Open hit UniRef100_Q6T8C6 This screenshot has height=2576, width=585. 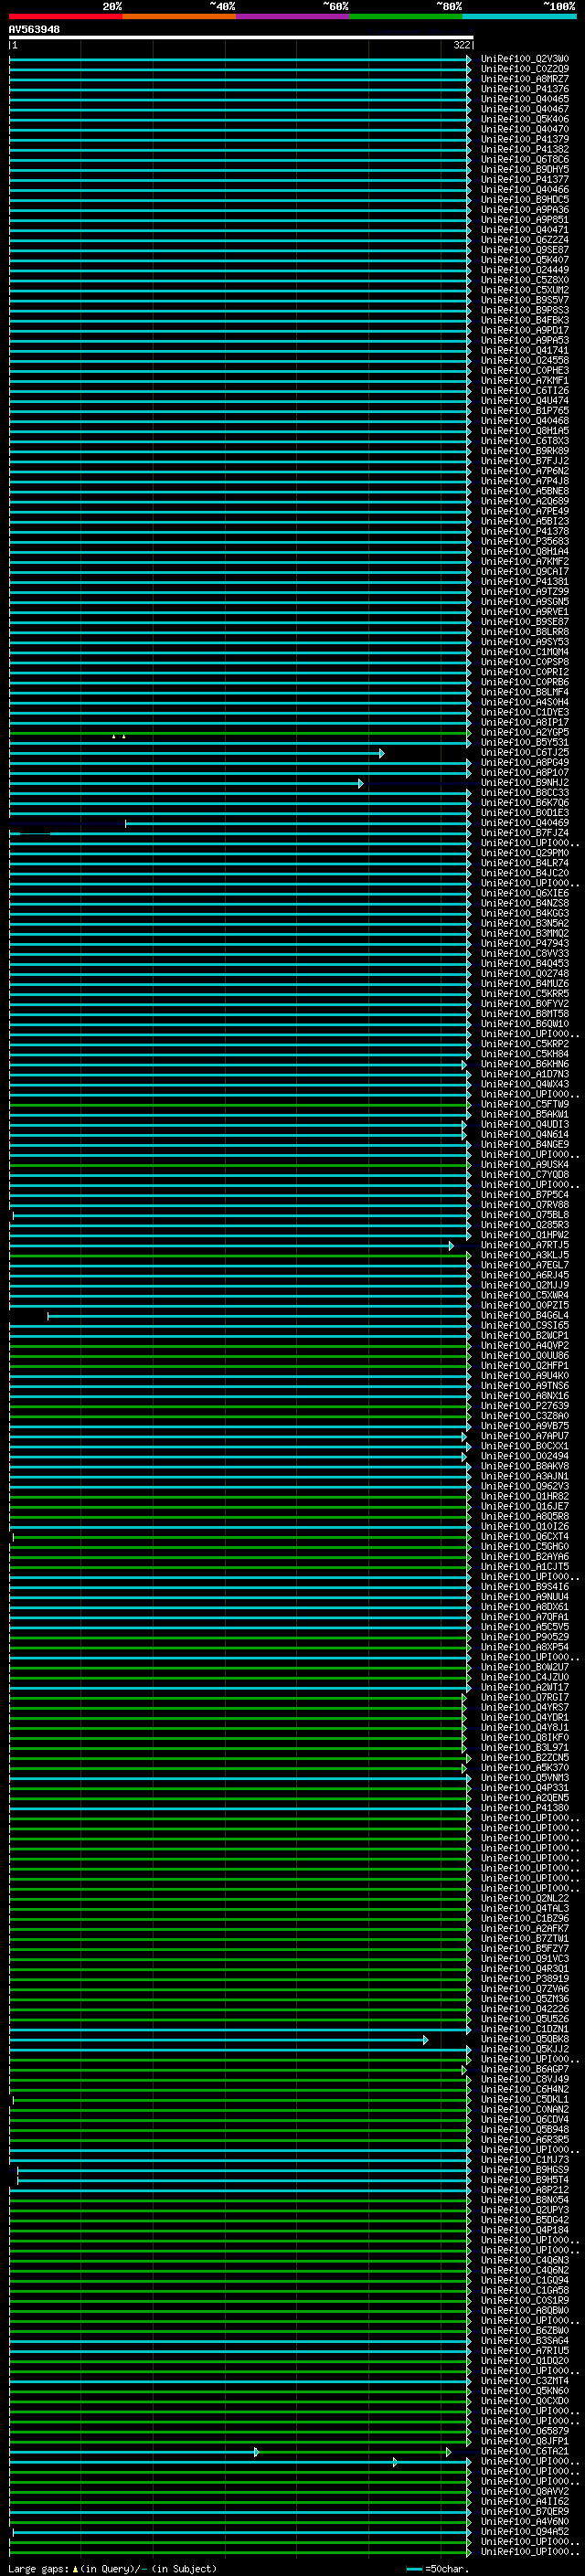coord(525,159)
